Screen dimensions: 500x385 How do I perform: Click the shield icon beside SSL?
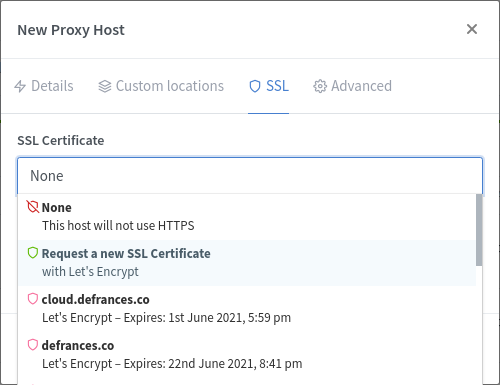[255, 86]
